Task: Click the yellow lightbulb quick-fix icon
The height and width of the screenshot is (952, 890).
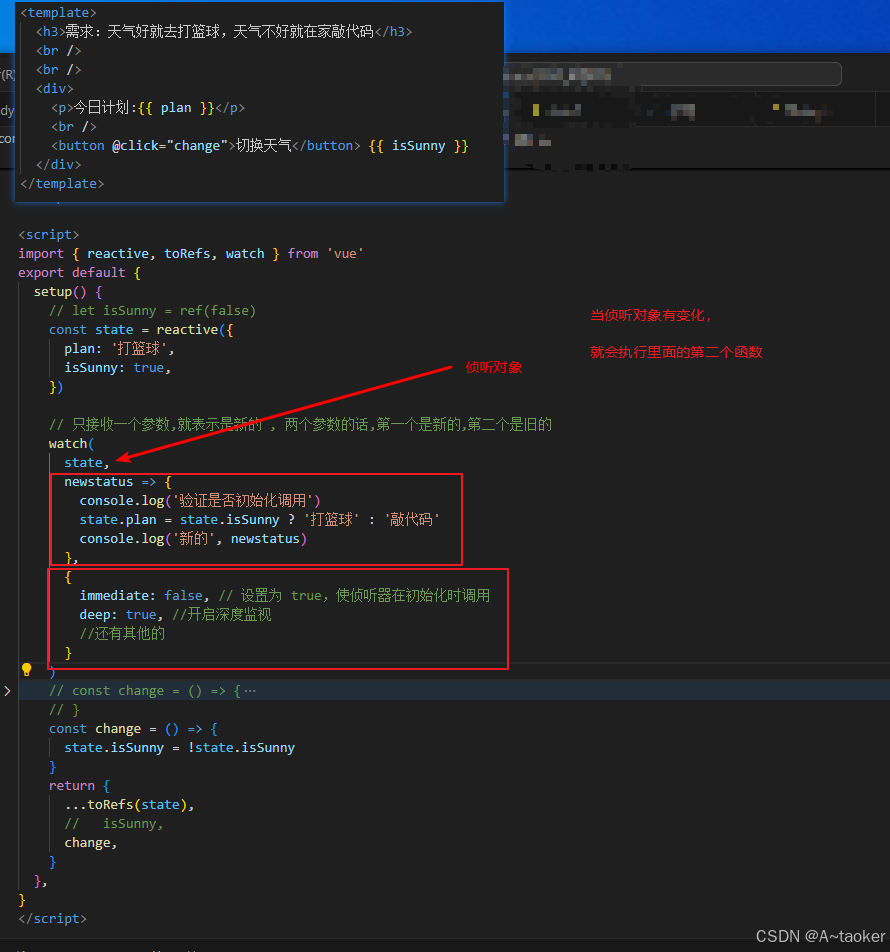Action: (26, 670)
